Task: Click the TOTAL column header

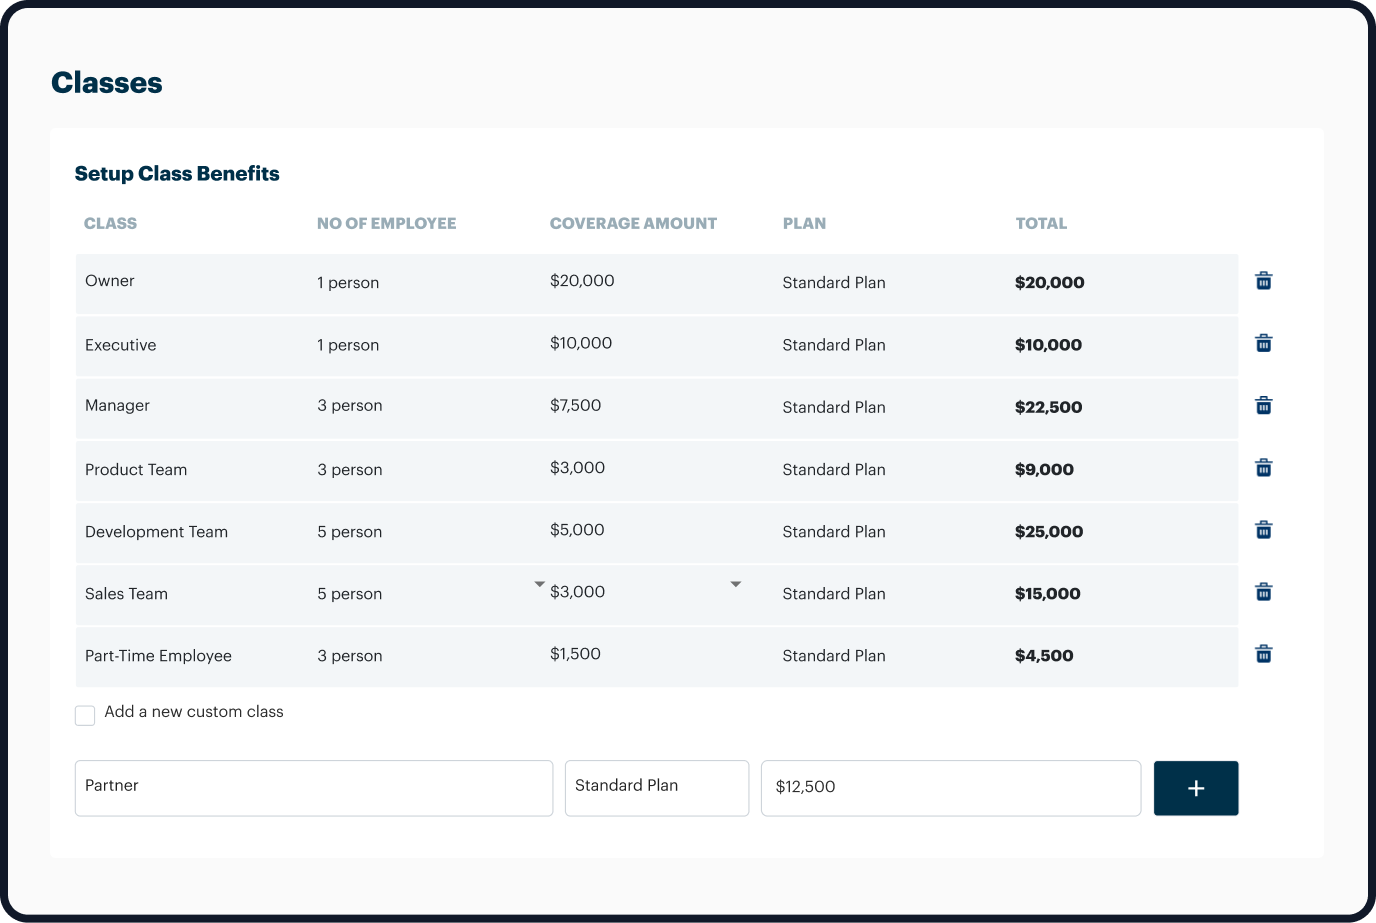Action: click(1041, 223)
